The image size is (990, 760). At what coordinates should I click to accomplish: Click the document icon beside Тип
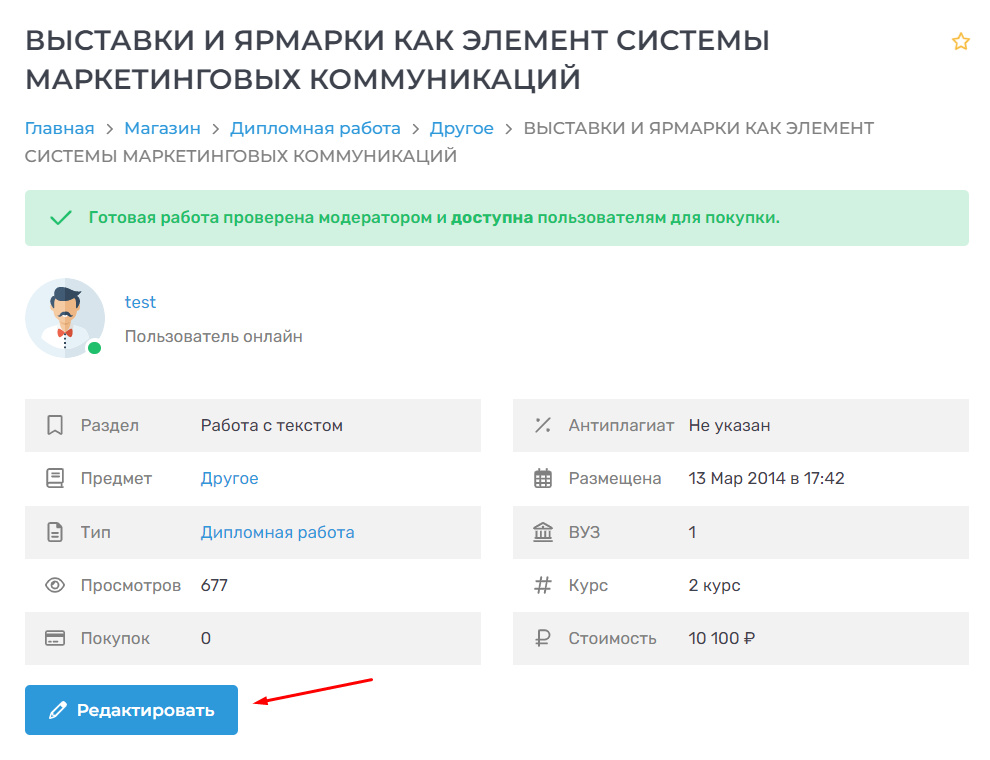tap(55, 532)
